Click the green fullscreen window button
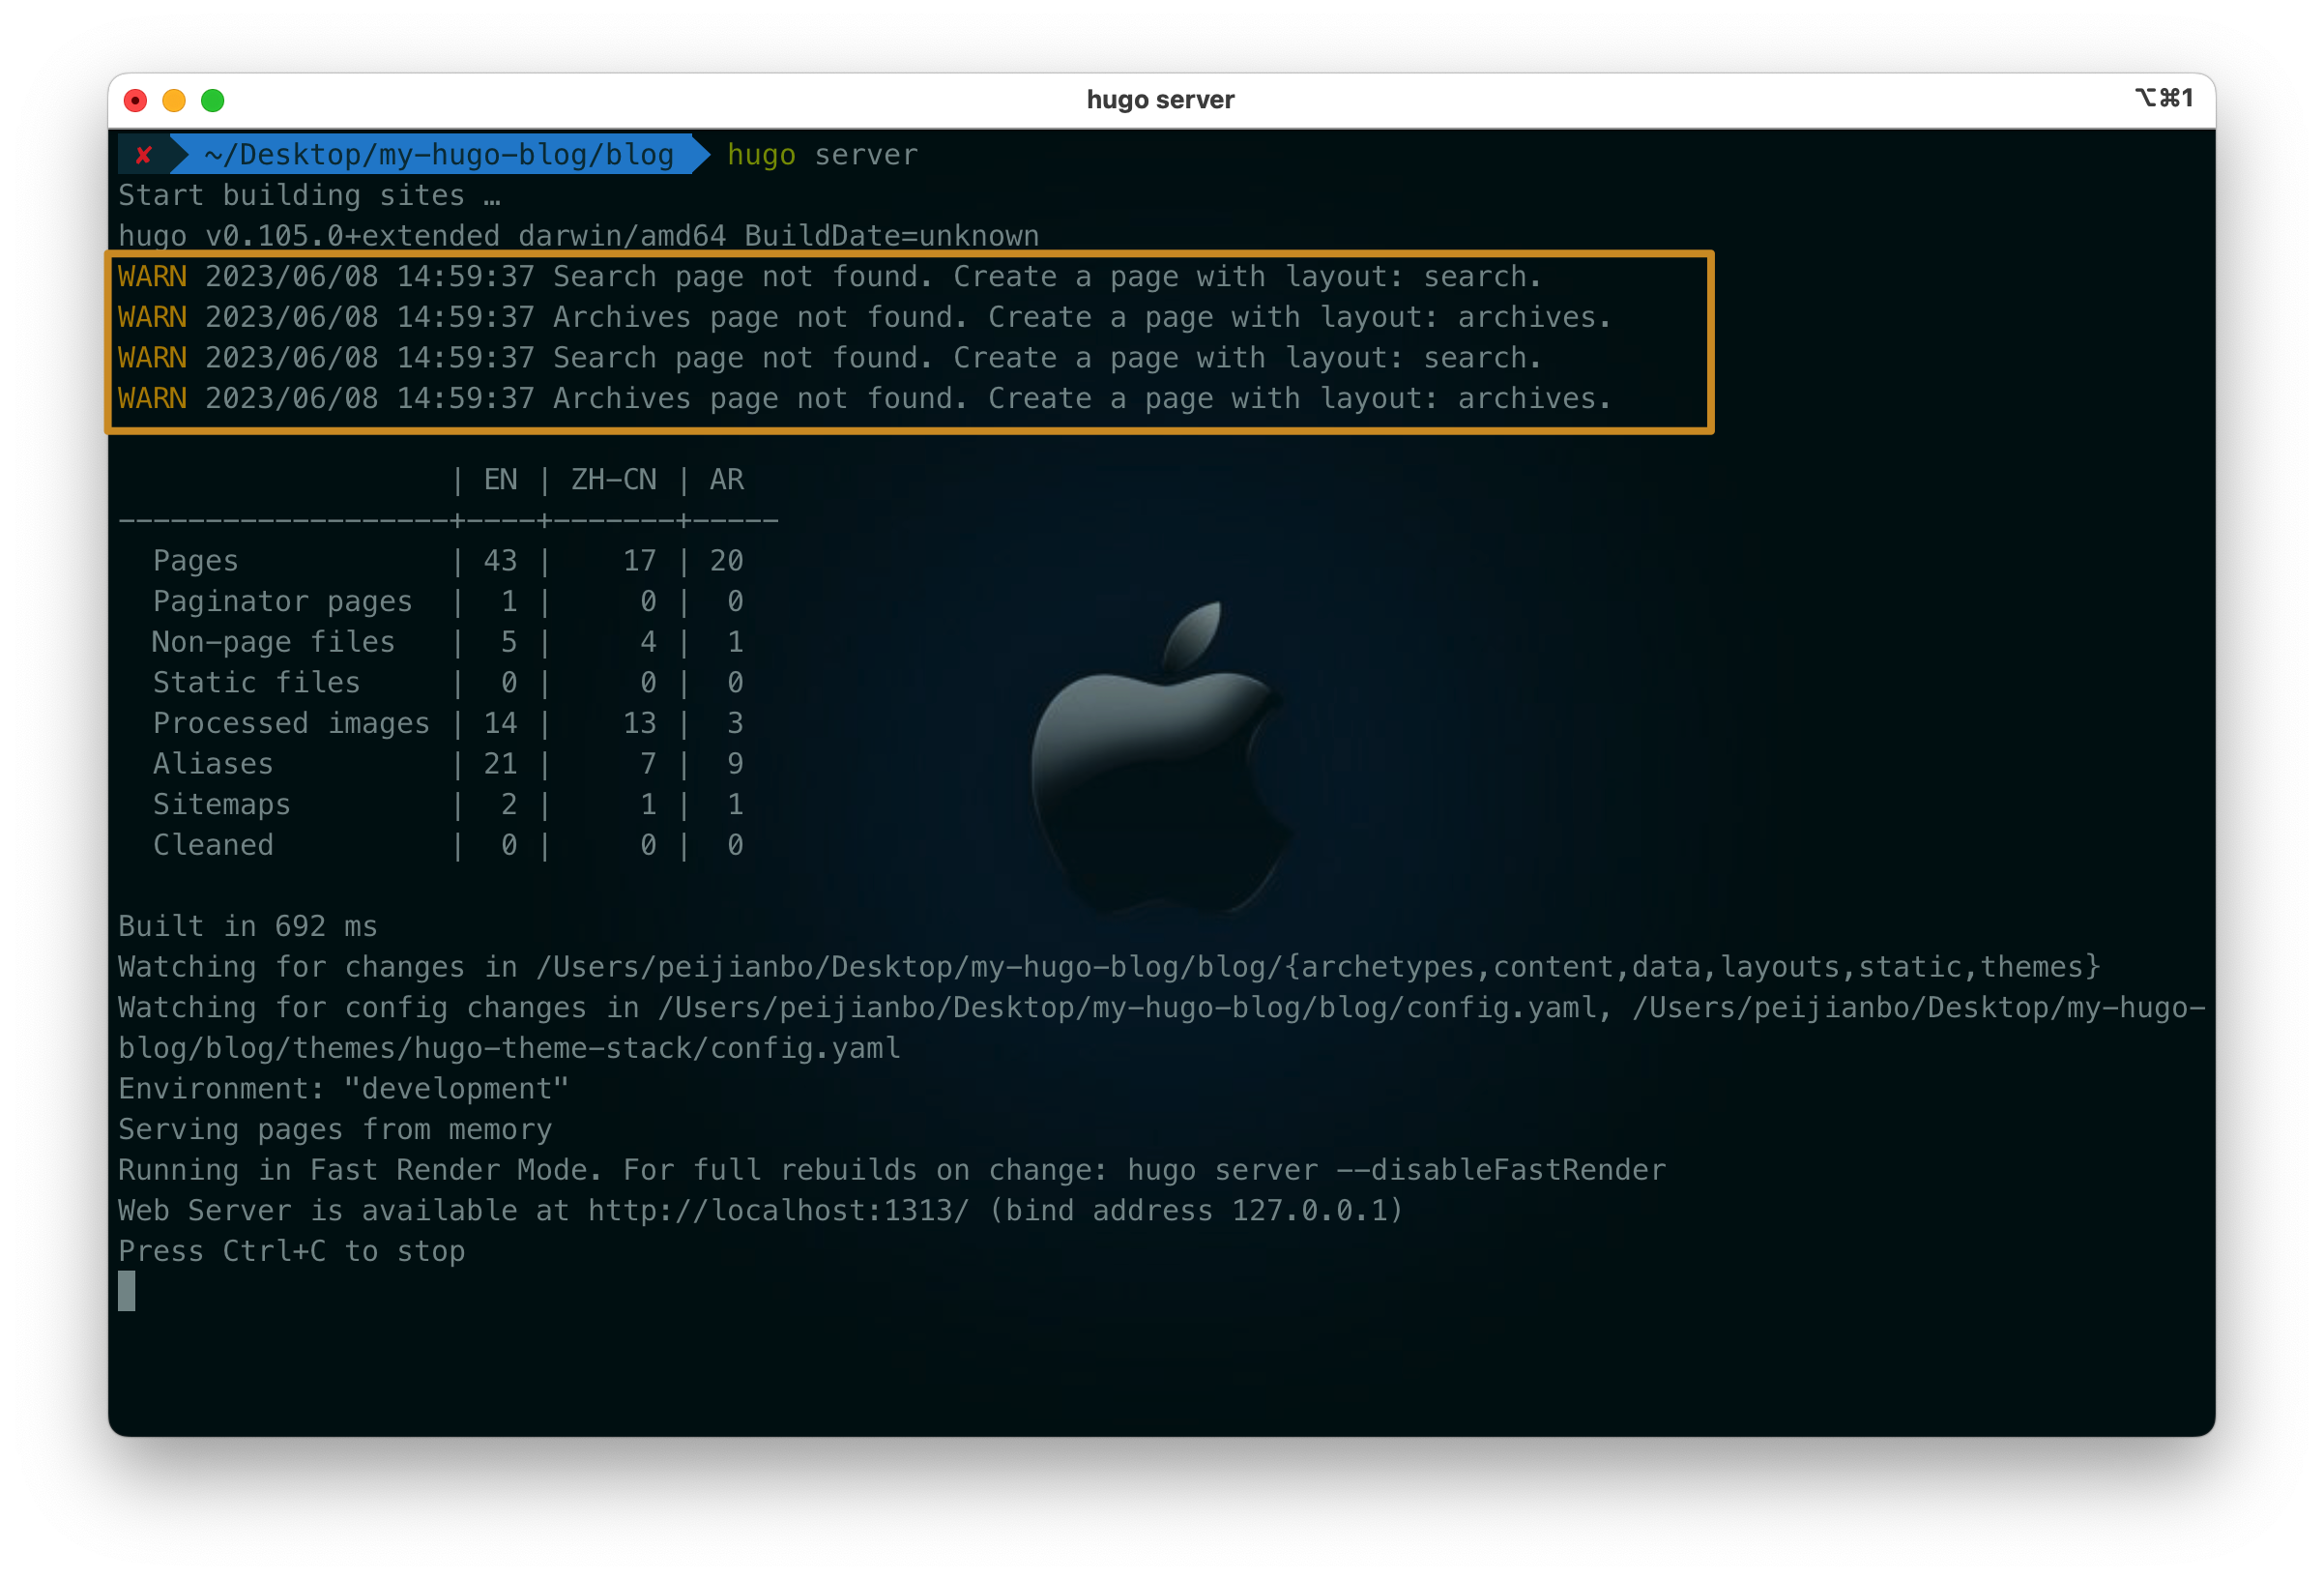The height and width of the screenshot is (1580, 2324). click(x=213, y=100)
